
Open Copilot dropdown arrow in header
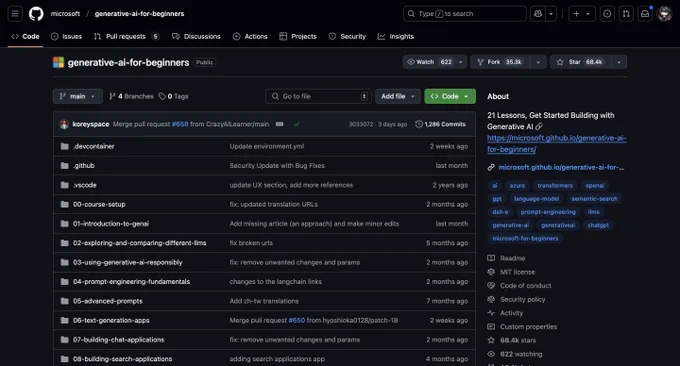point(551,14)
